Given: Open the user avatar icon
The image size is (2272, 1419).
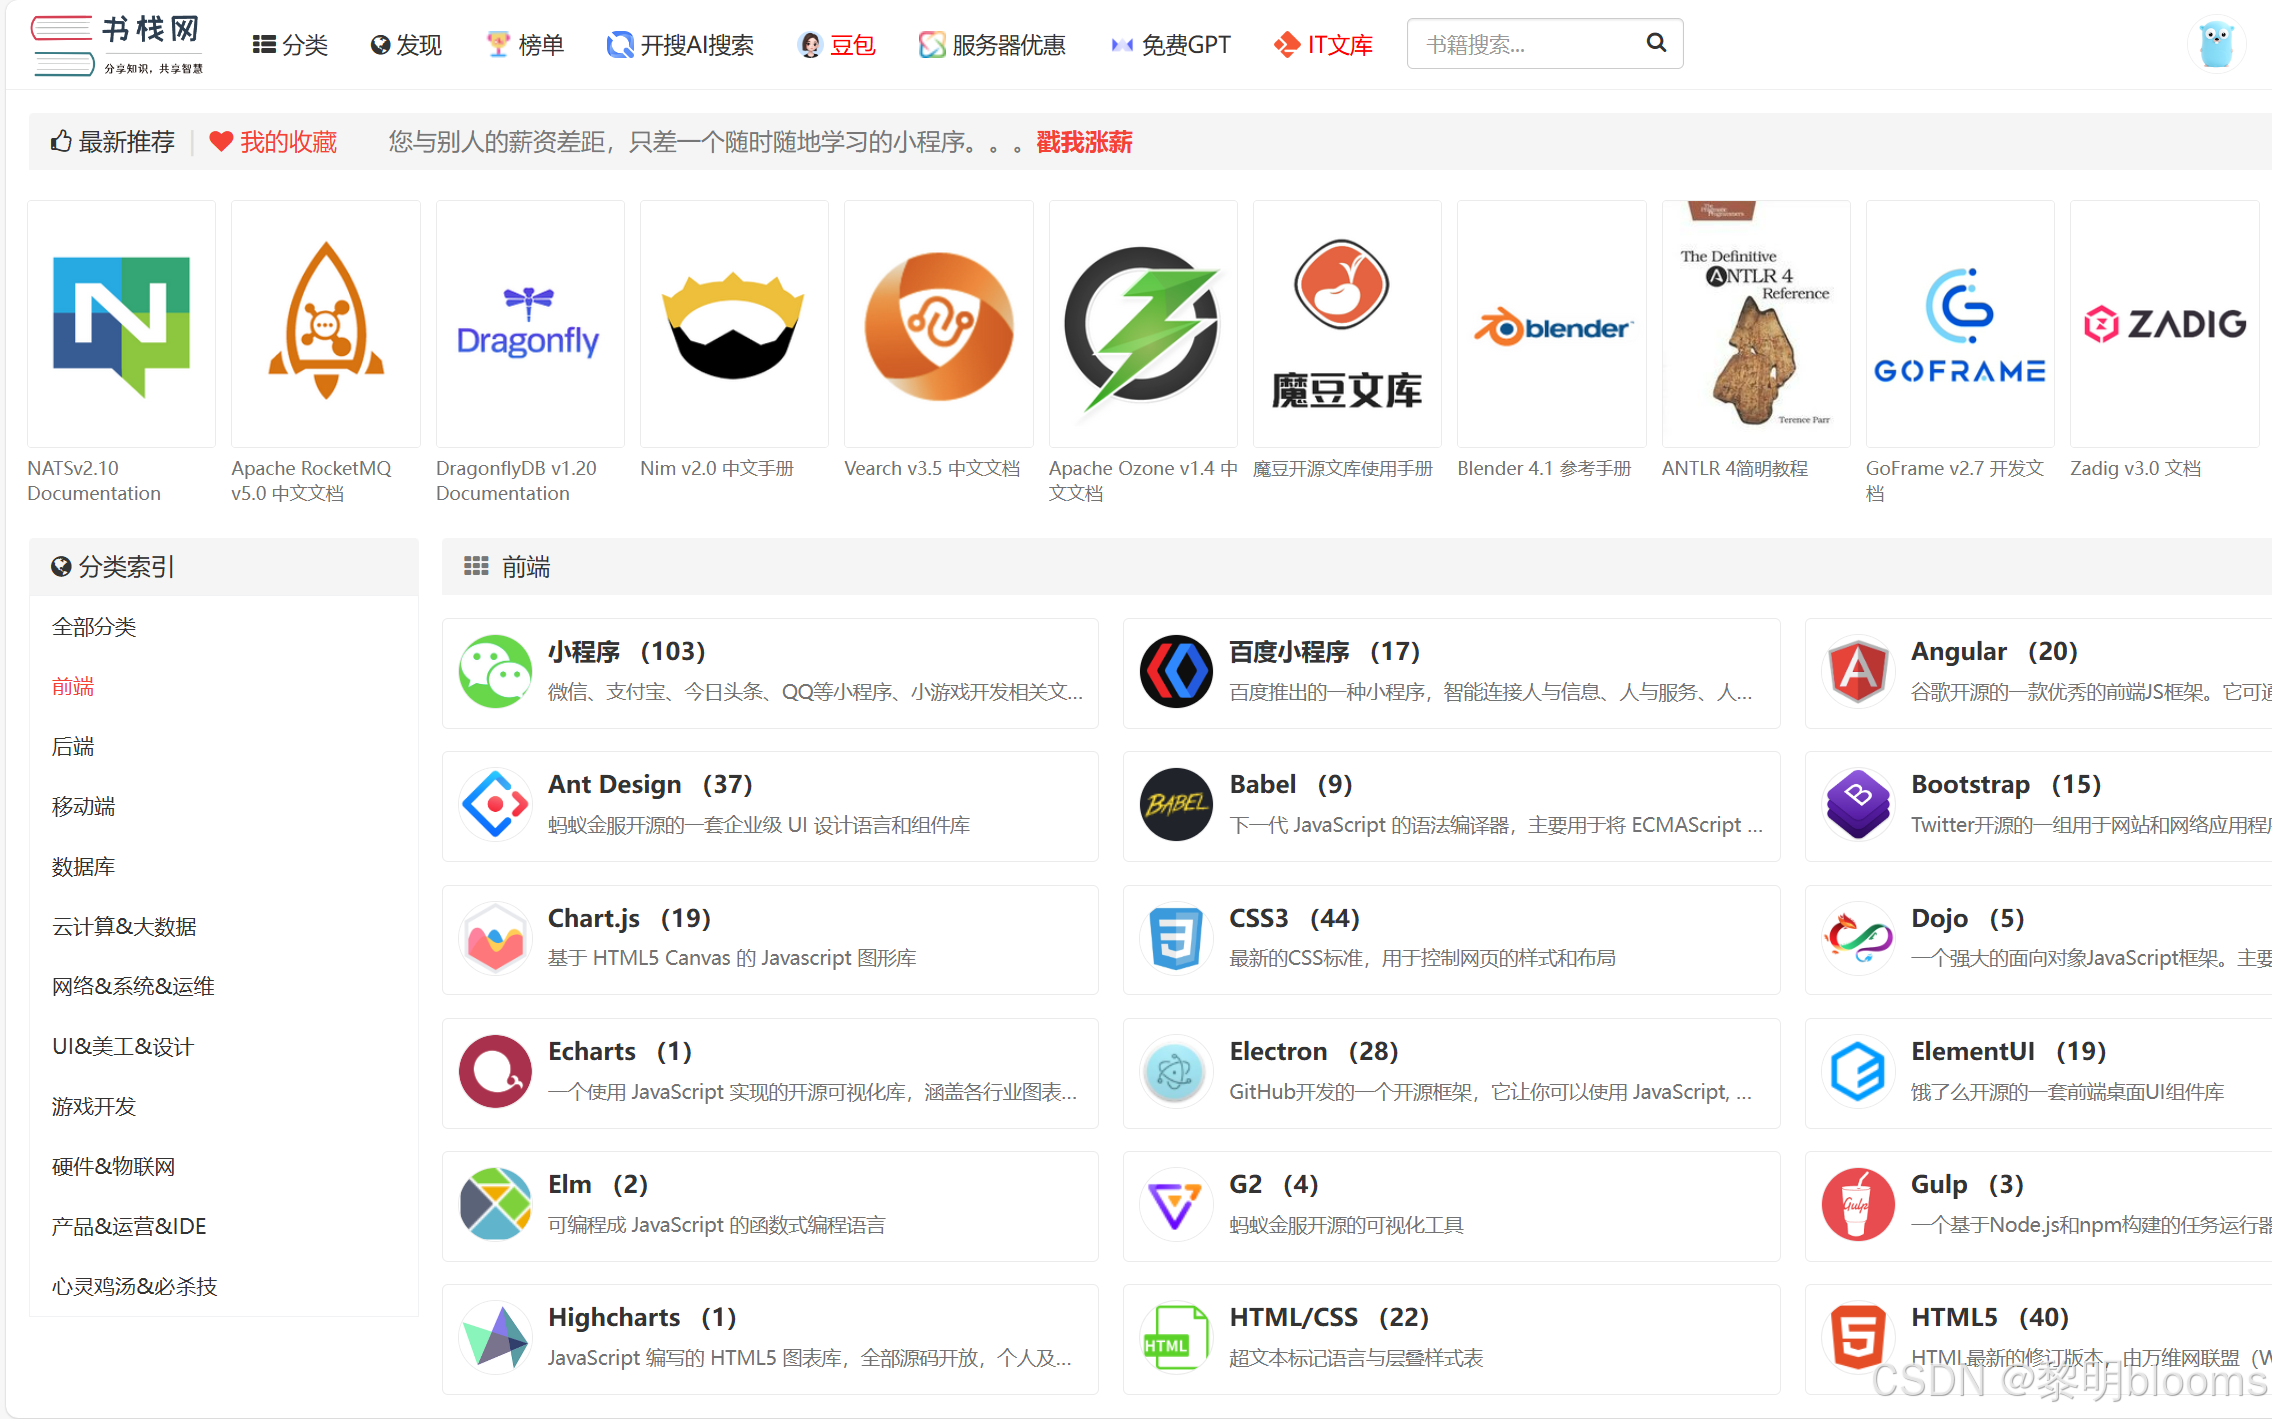Looking at the screenshot, I should click(x=2216, y=44).
